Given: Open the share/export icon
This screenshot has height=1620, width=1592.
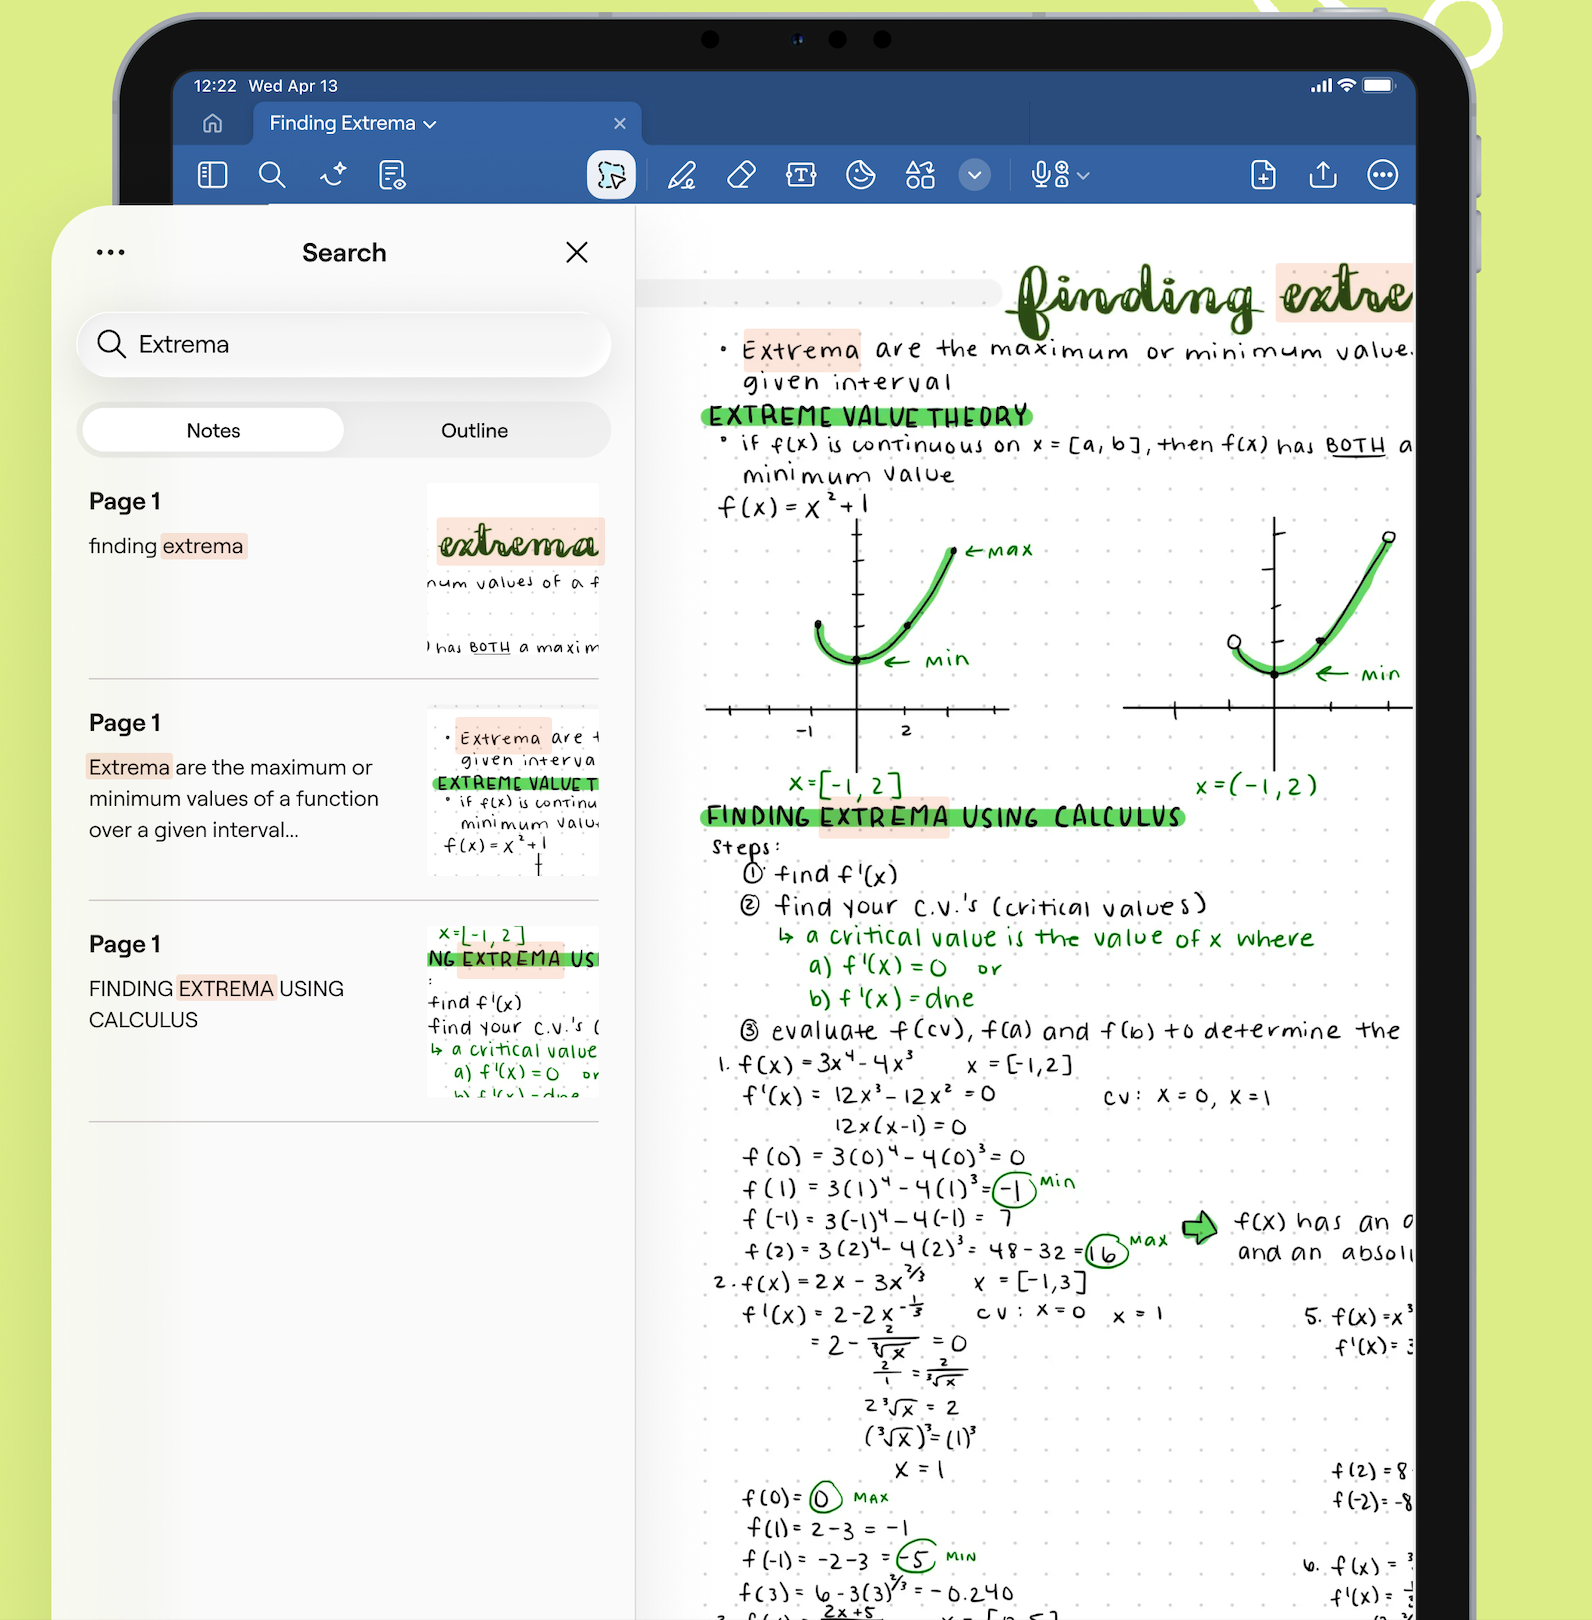Looking at the screenshot, I should click(x=1323, y=175).
